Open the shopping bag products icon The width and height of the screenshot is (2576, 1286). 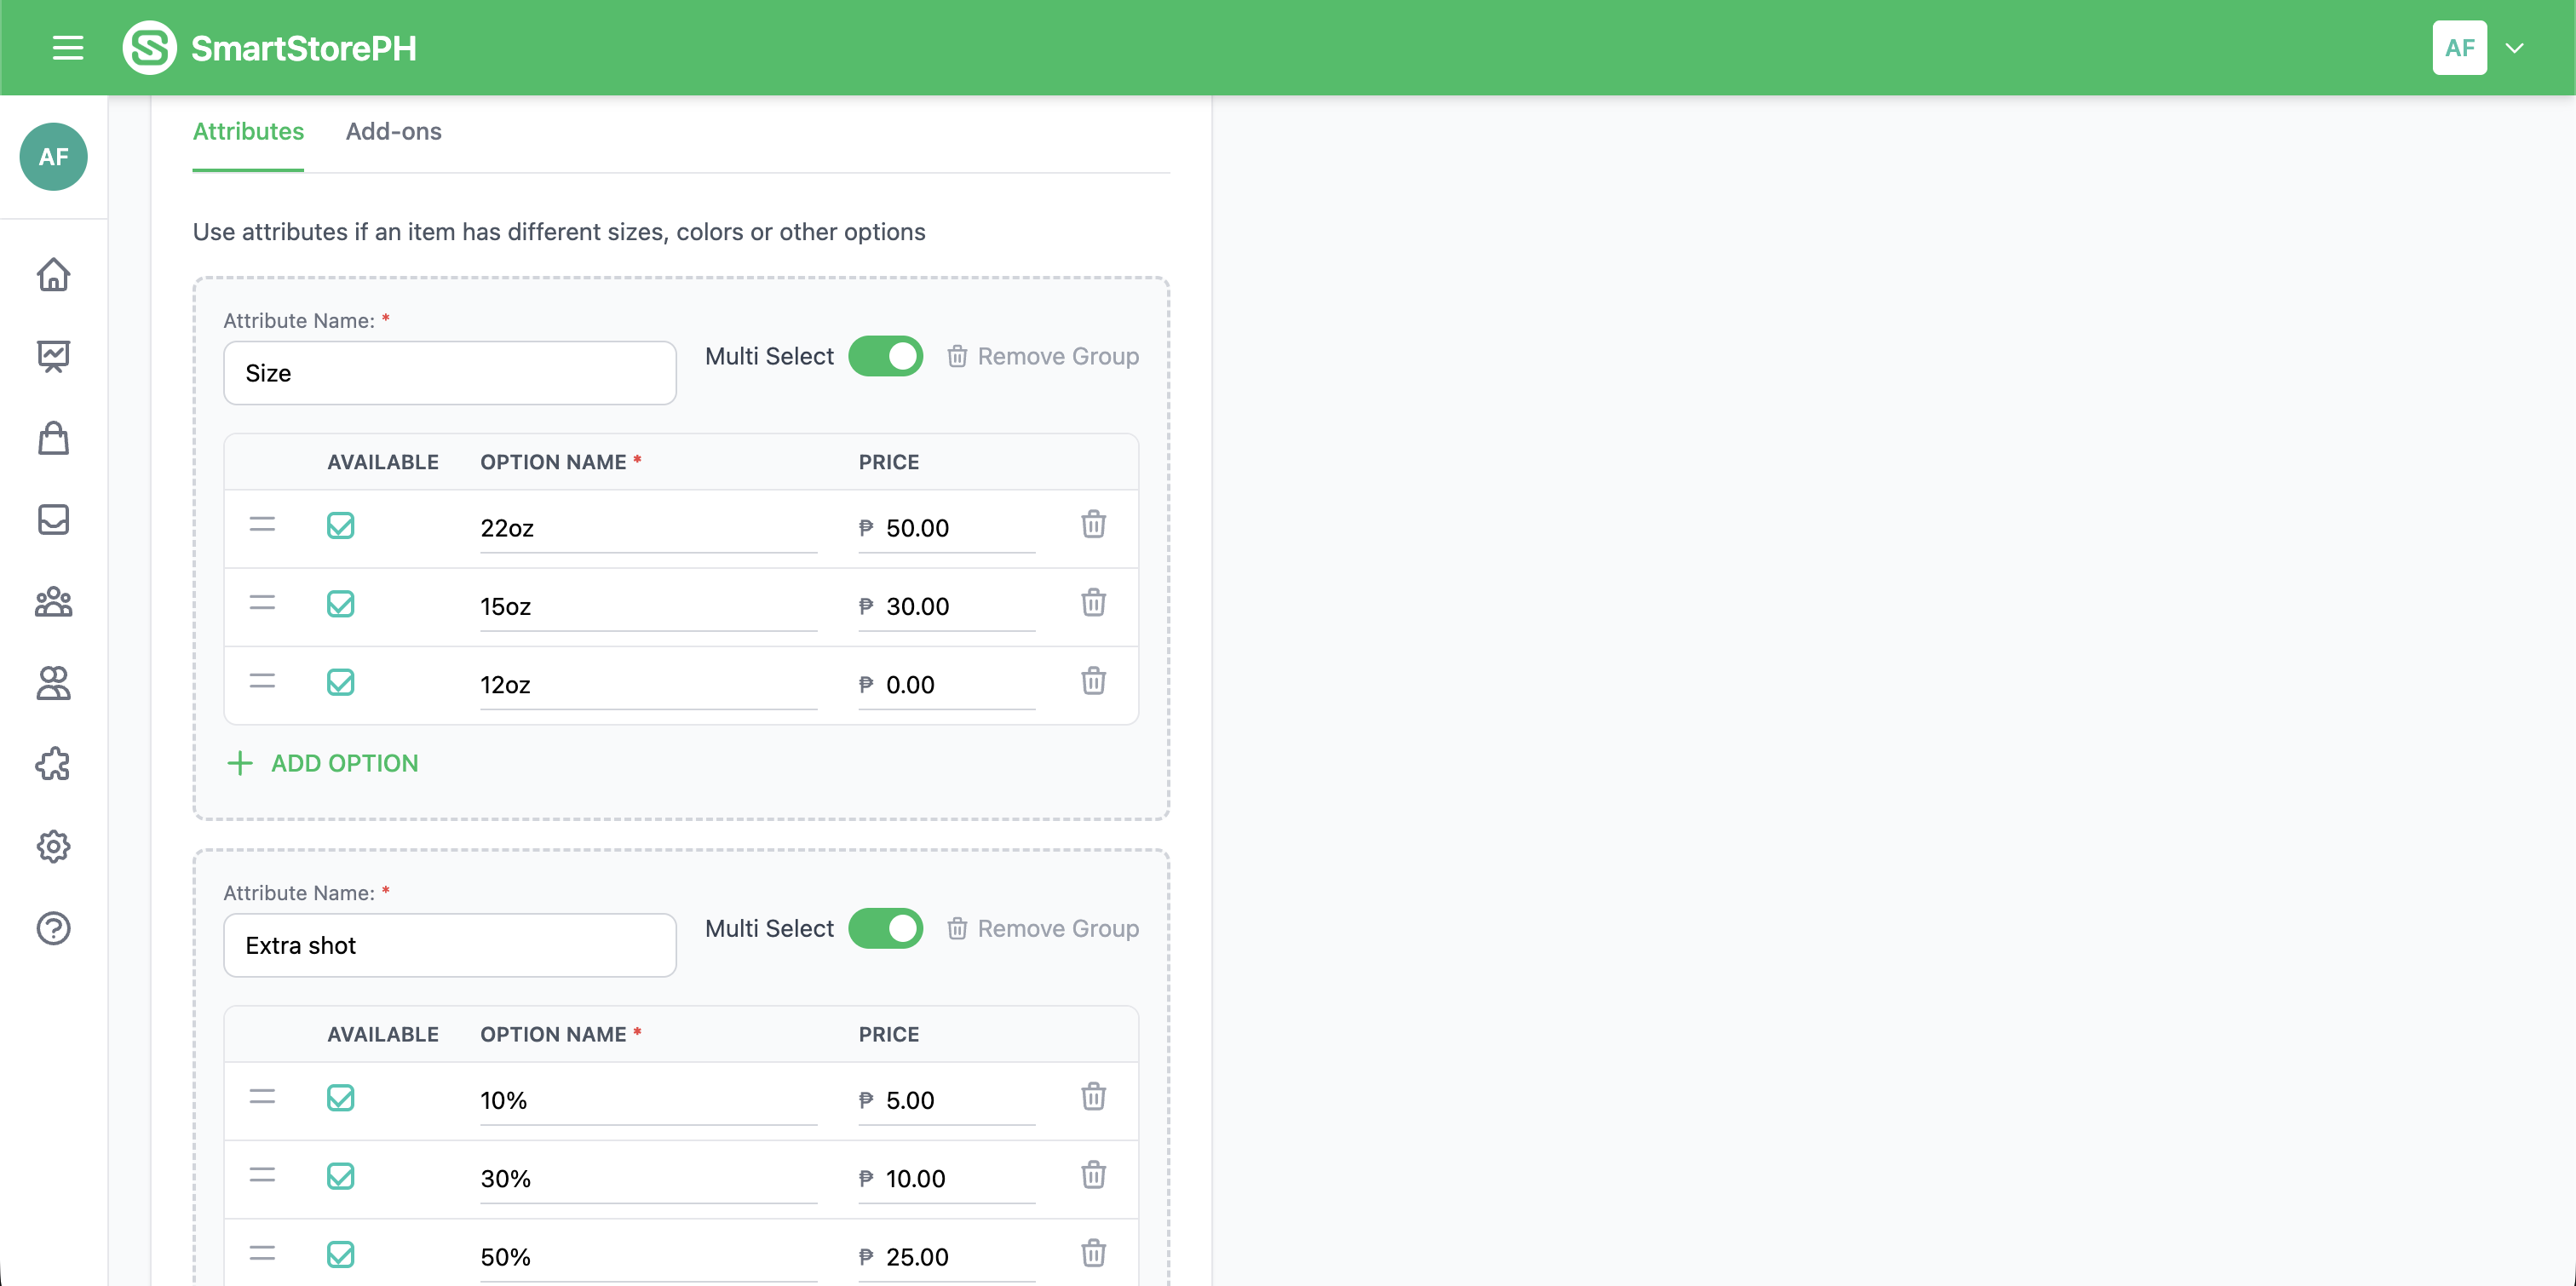[53, 438]
